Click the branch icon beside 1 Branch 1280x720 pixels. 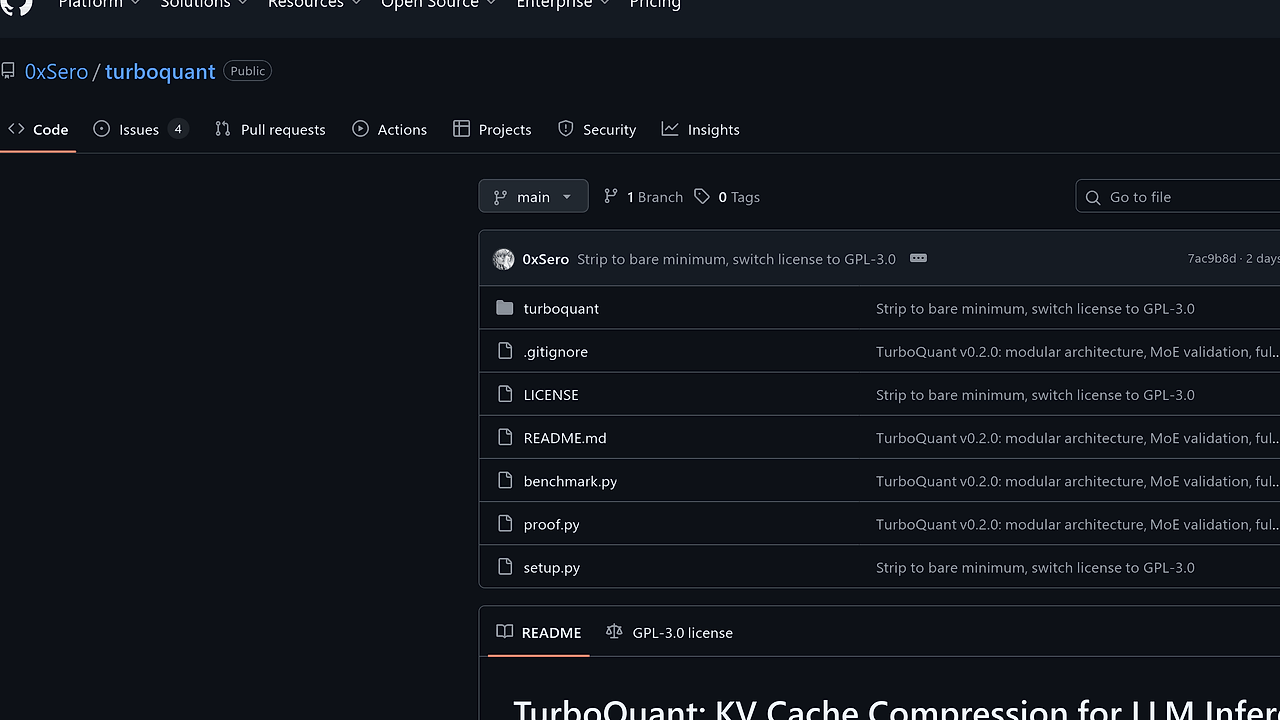pos(610,197)
